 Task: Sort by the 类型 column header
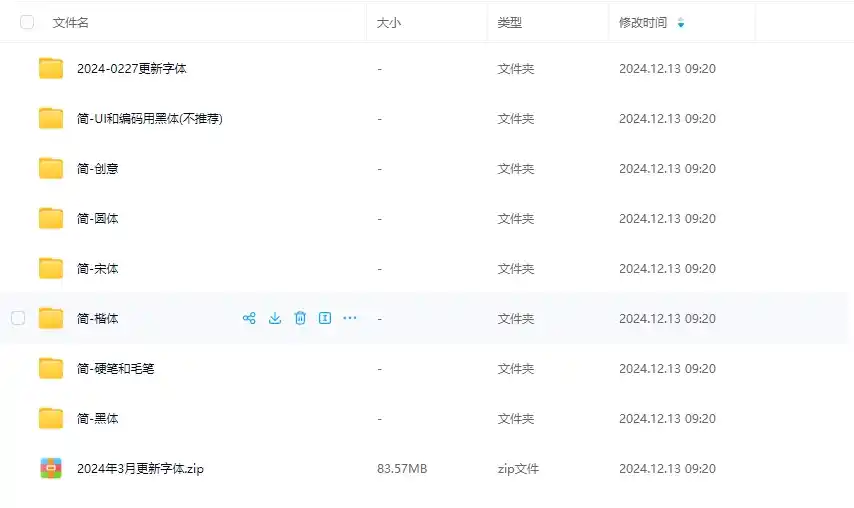[510, 22]
